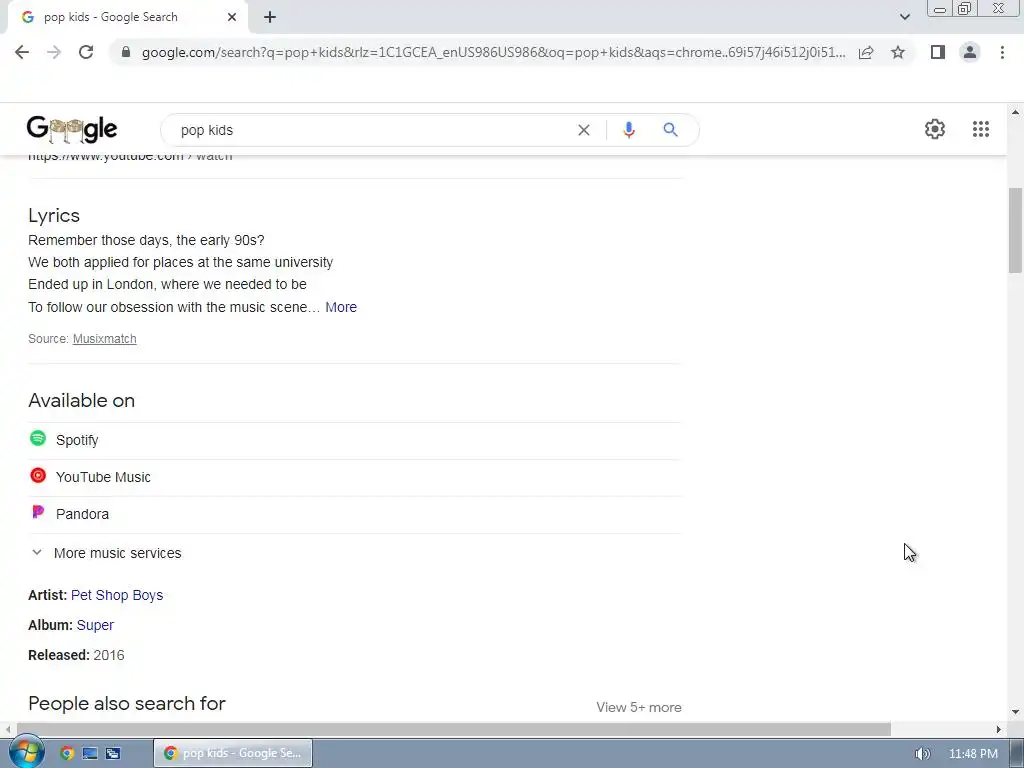Share this page from address bar
The width and height of the screenshot is (1024, 768).
coord(866,52)
